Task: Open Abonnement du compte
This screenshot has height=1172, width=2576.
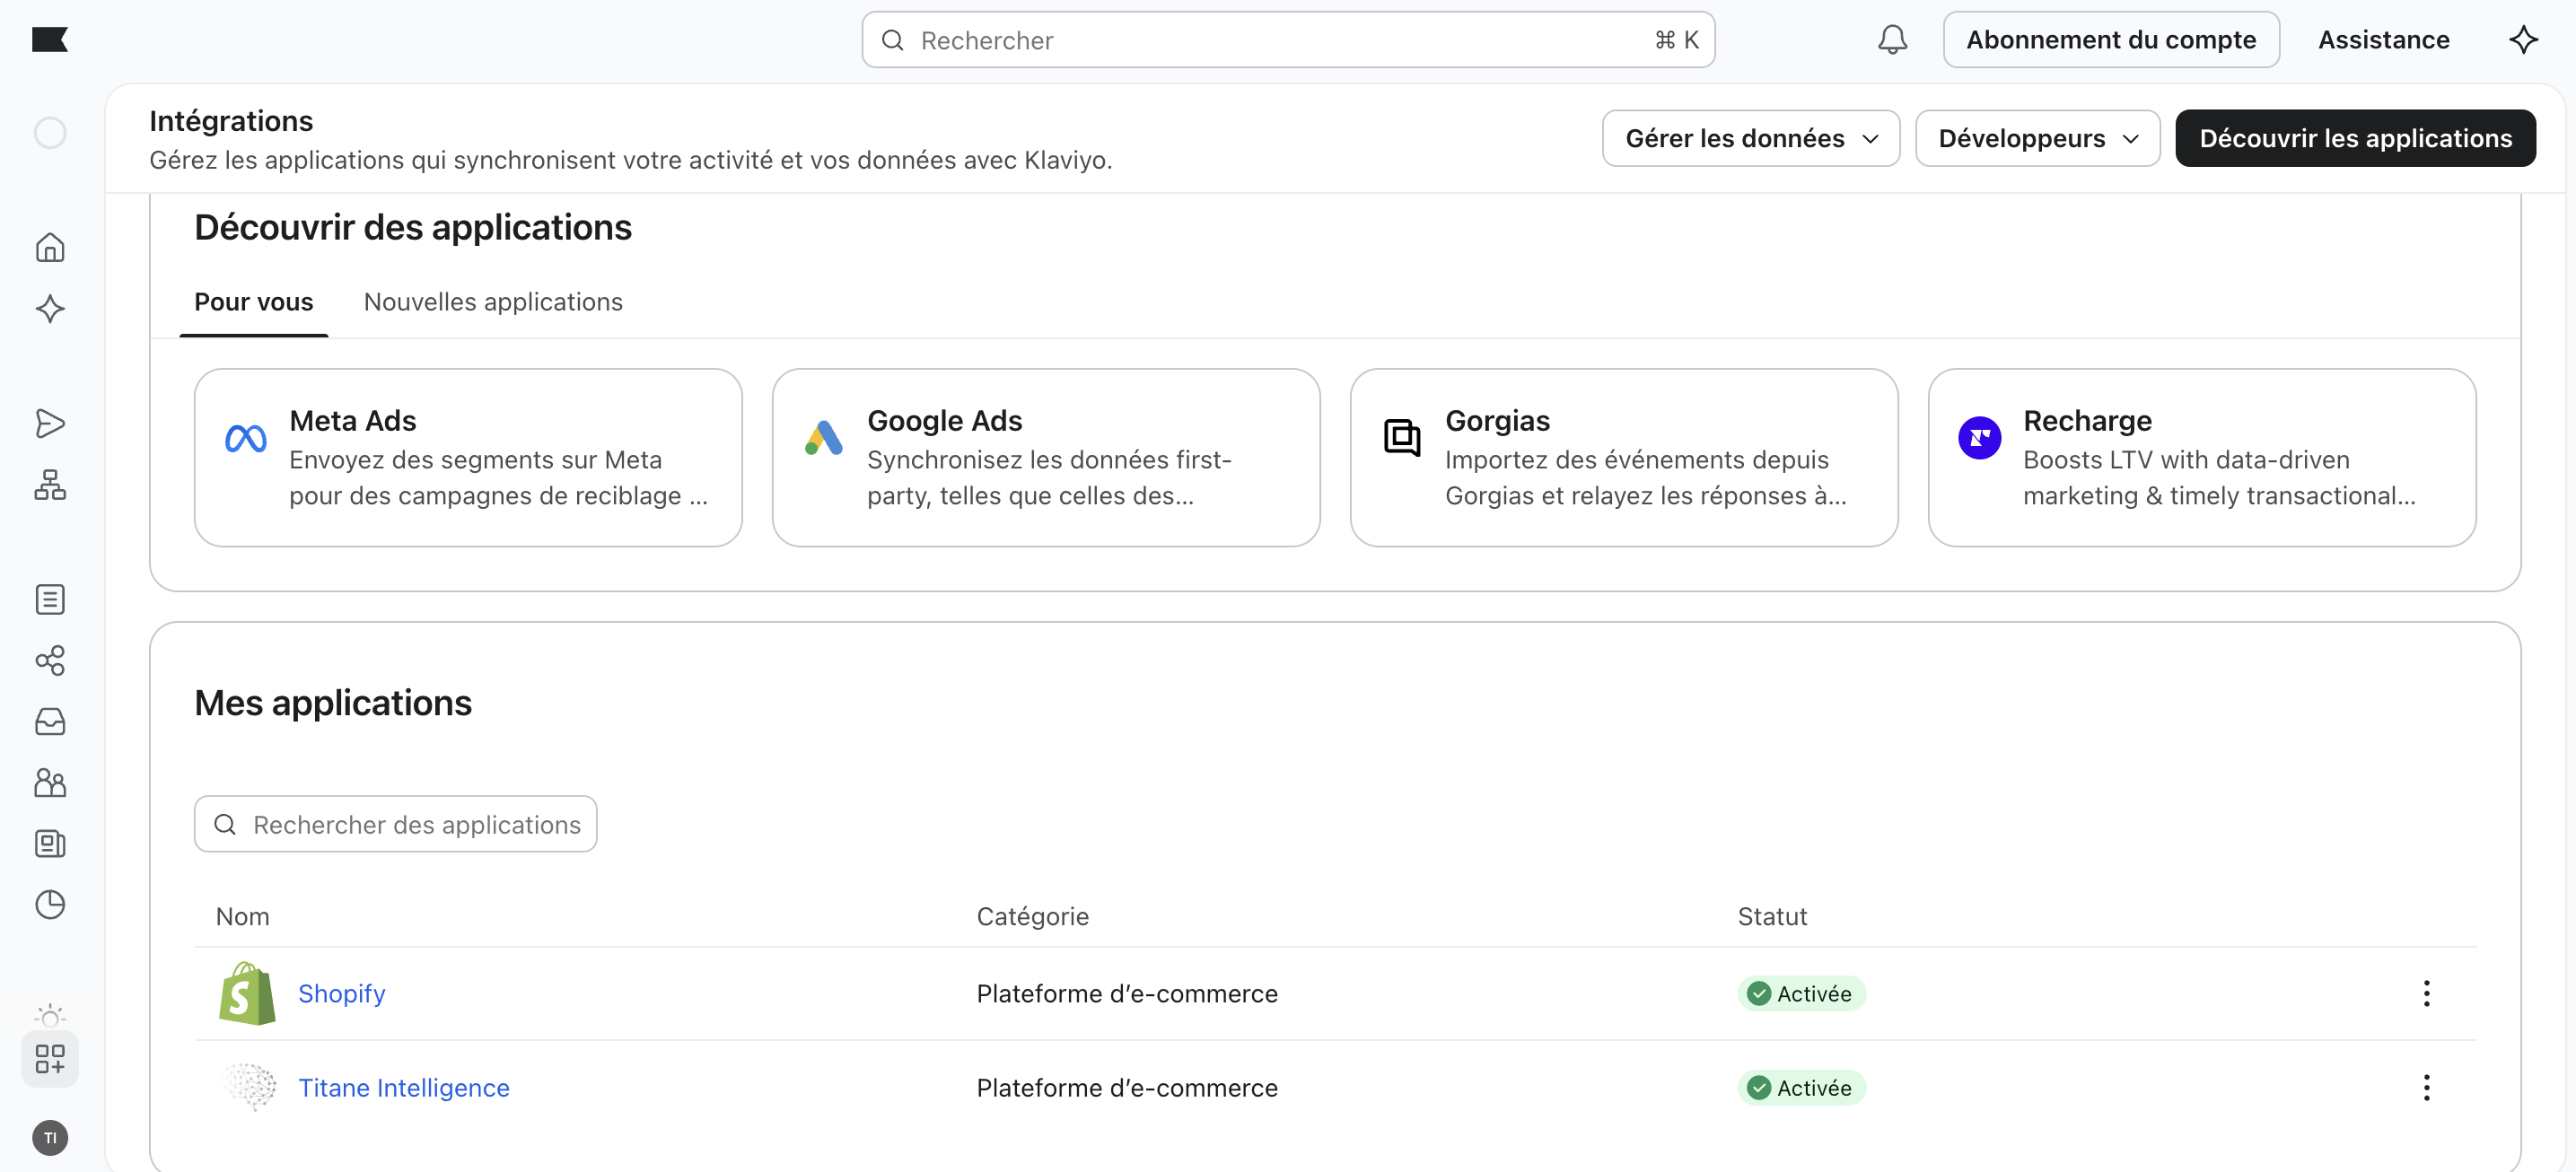Action: pos(2111,40)
